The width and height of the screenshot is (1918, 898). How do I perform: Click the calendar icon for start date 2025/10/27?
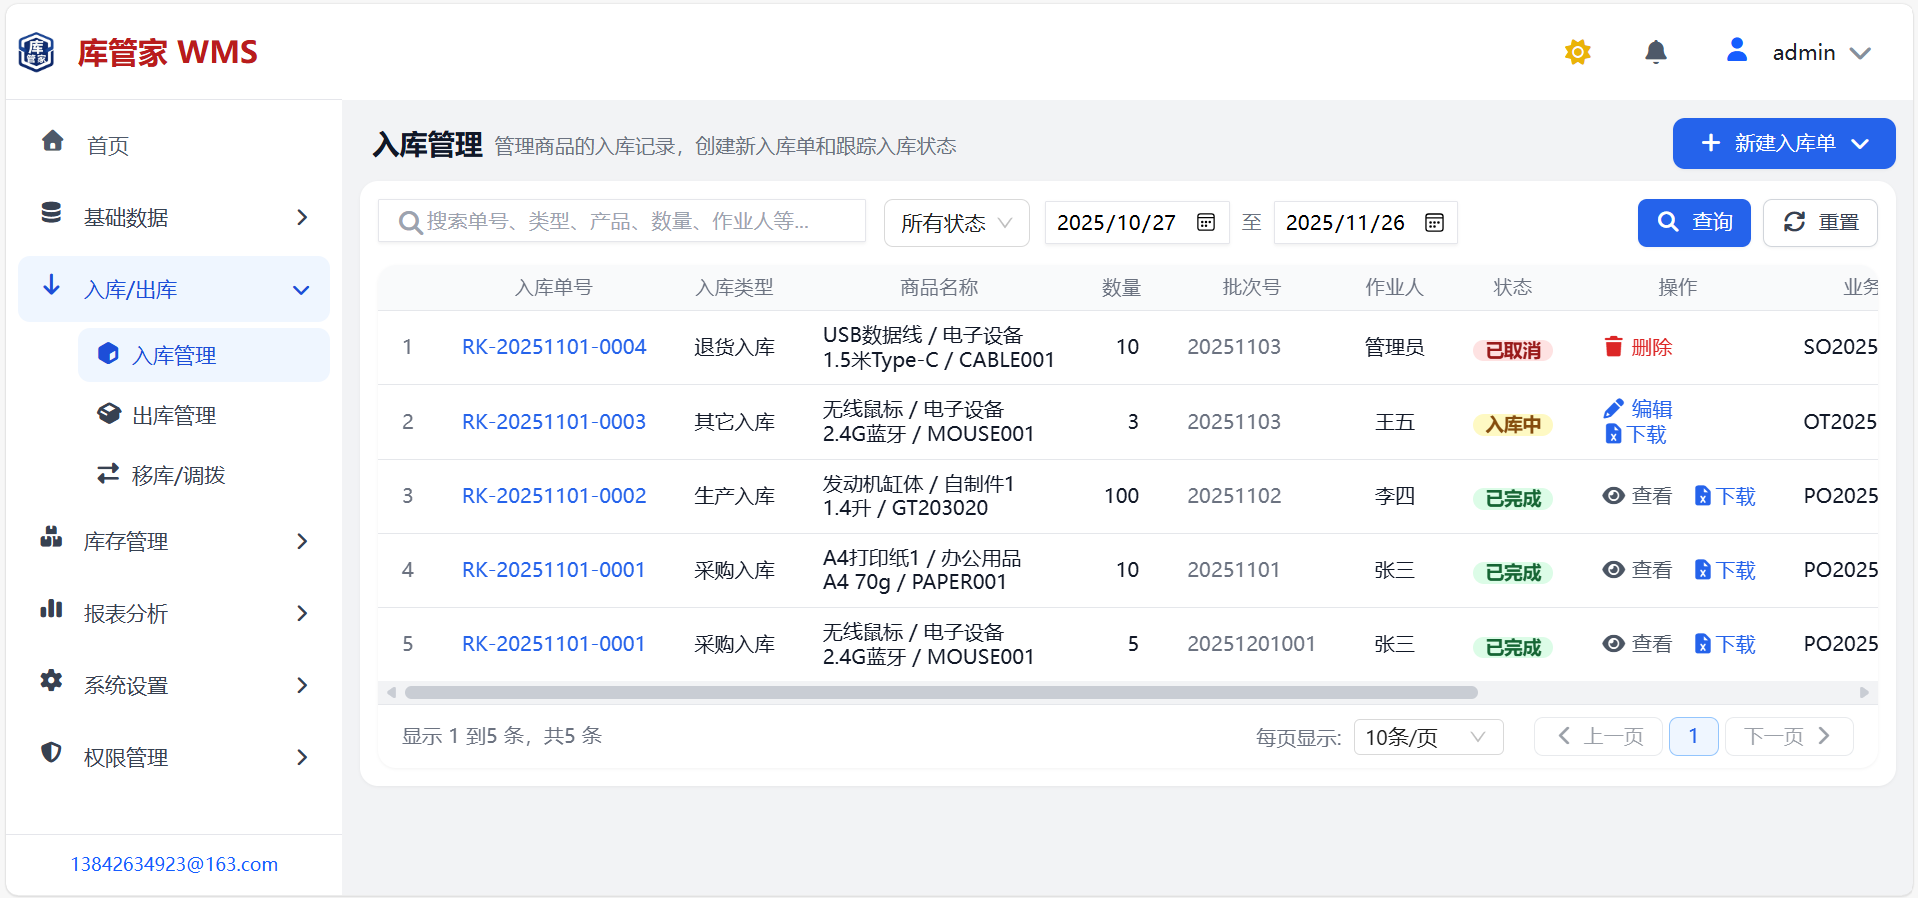click(x=1206, y=222)
